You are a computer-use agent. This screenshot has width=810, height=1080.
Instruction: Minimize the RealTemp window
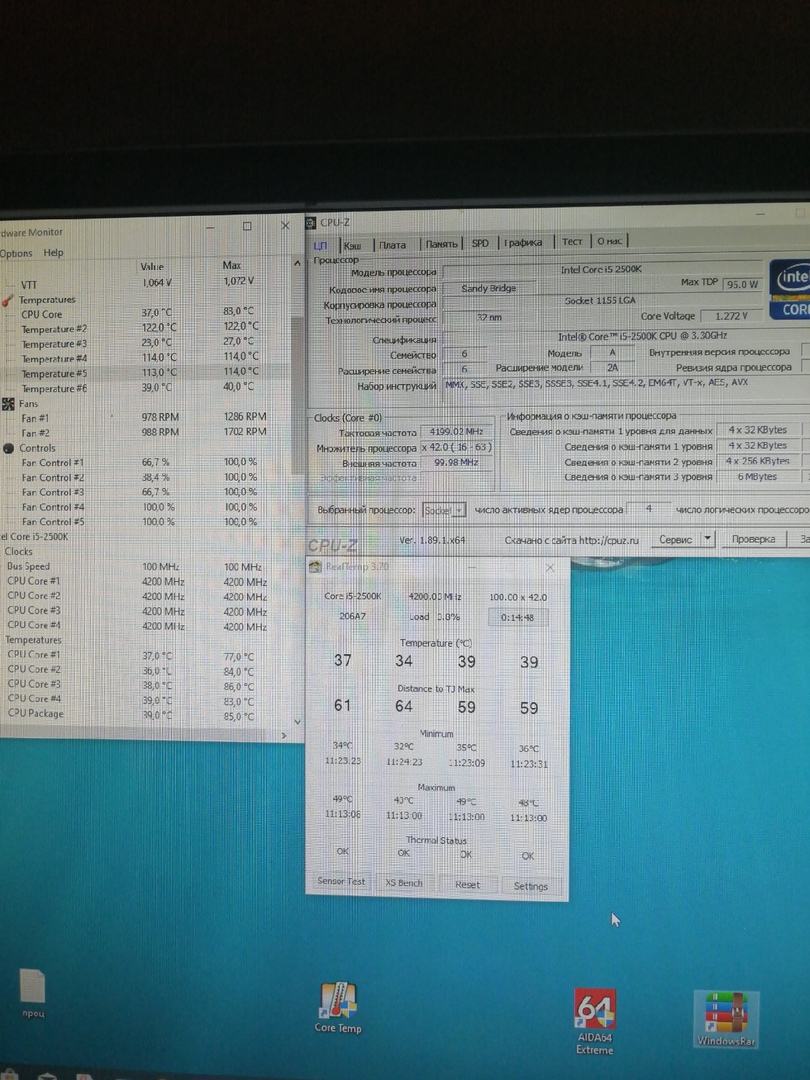[472, 567]
